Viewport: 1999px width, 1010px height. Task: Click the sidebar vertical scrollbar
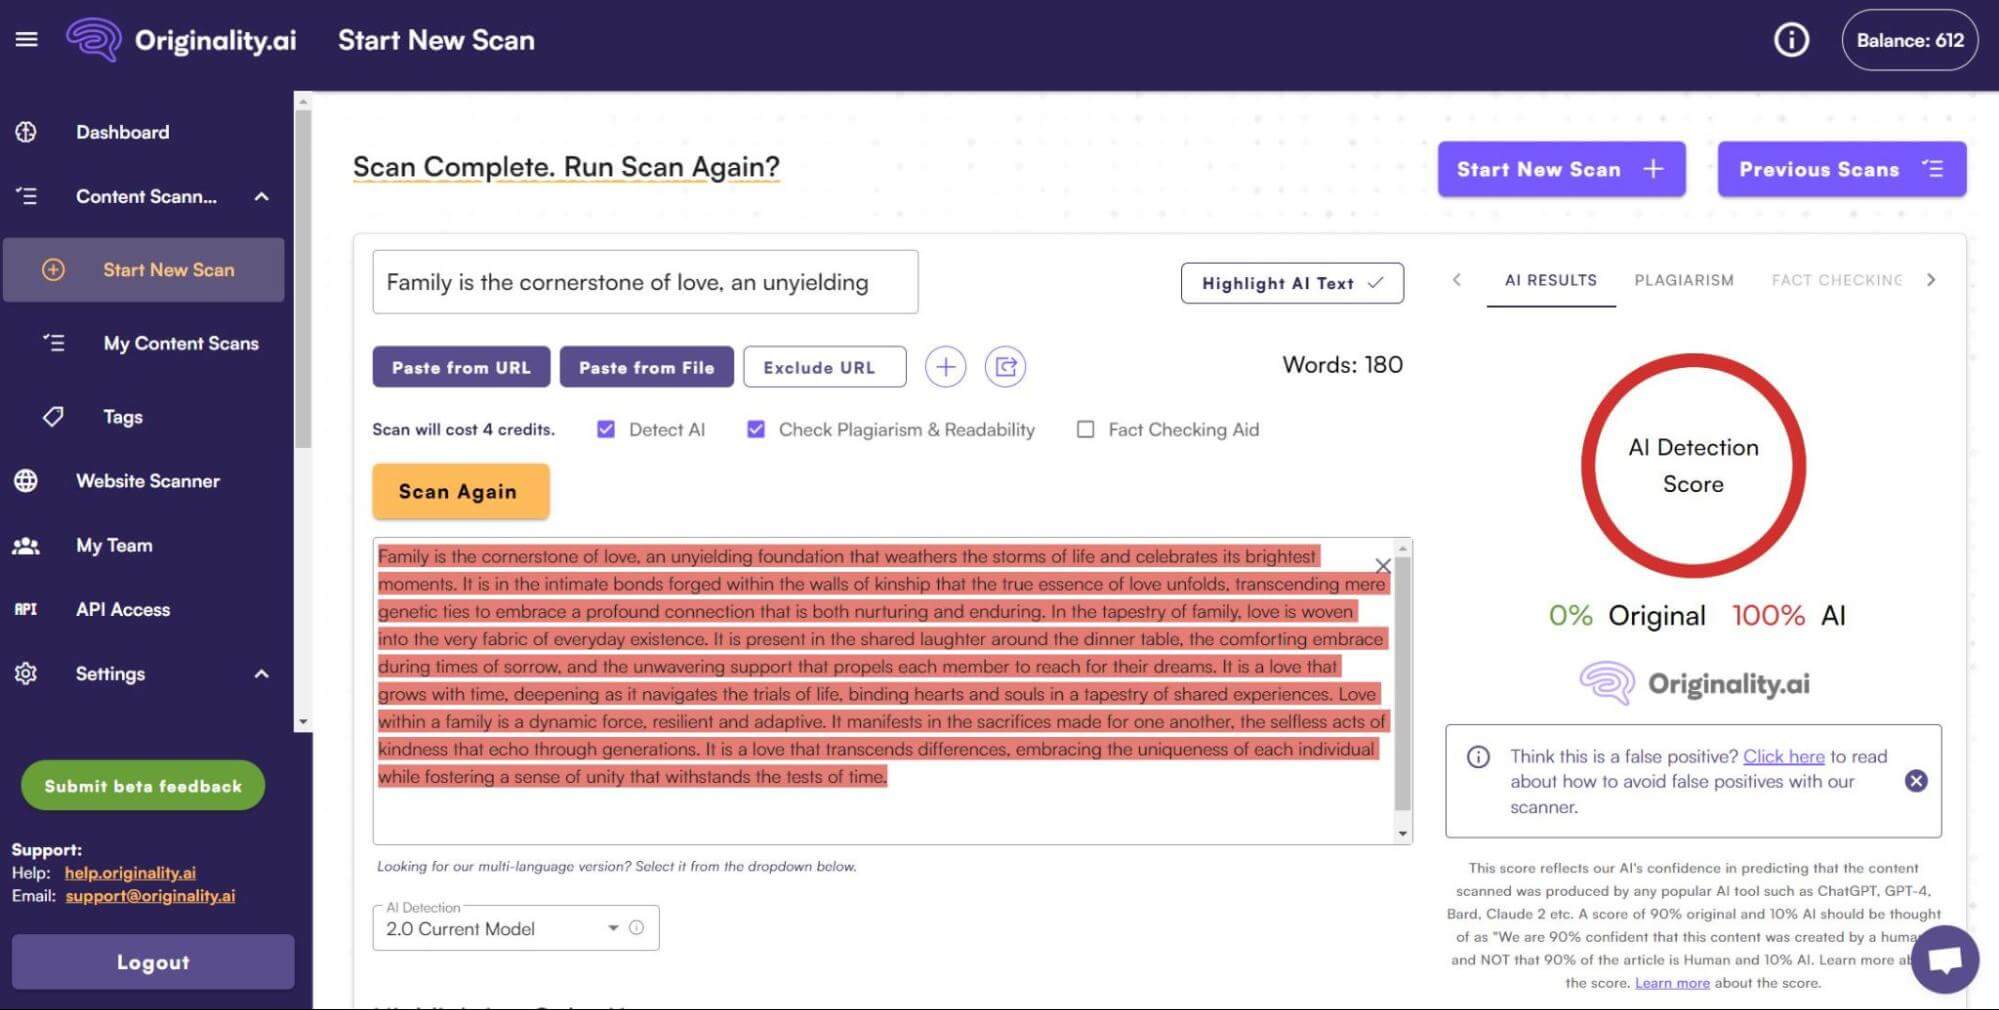pyautogui.click(x=303, y=280)
